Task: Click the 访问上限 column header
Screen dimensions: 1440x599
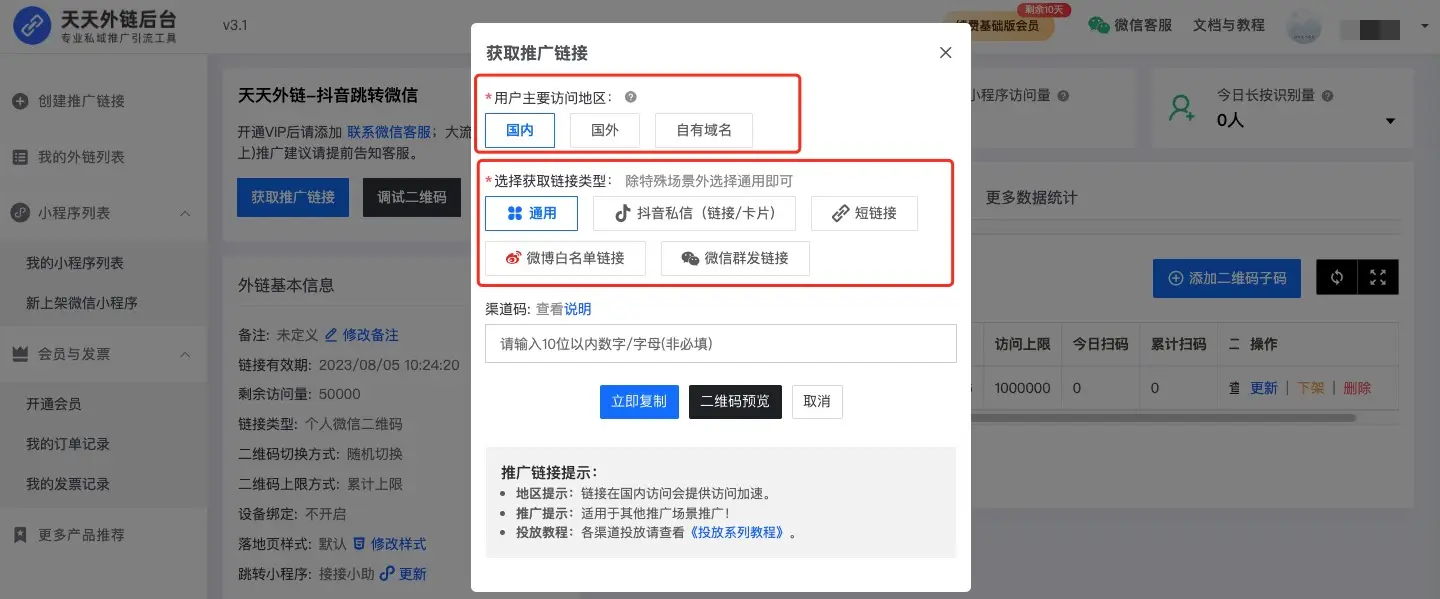Action: 1022,343
